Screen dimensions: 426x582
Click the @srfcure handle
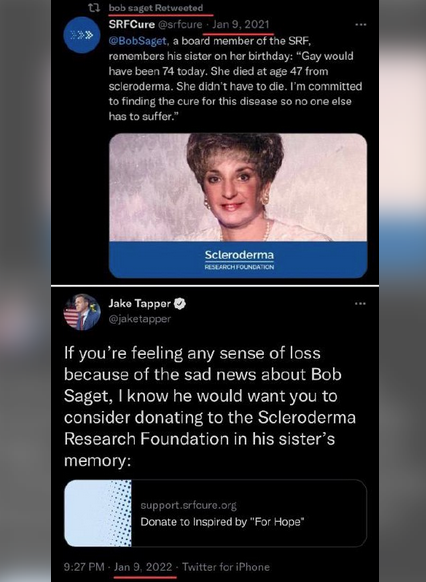pyautogui.click(x=180, y=24)
